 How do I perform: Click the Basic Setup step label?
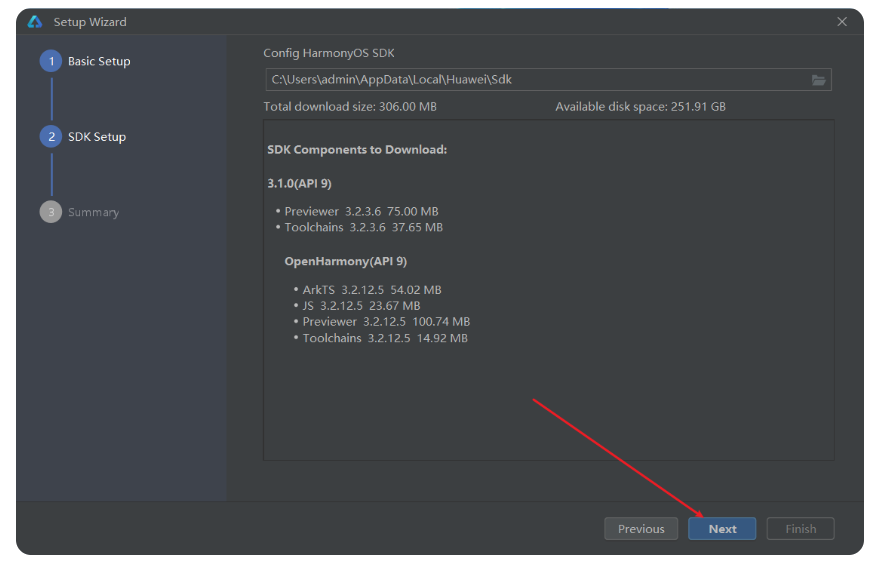point(99,61)
